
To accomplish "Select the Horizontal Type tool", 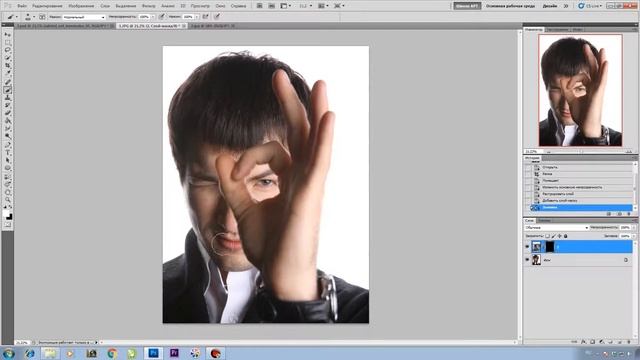I will tap(7, 153).
